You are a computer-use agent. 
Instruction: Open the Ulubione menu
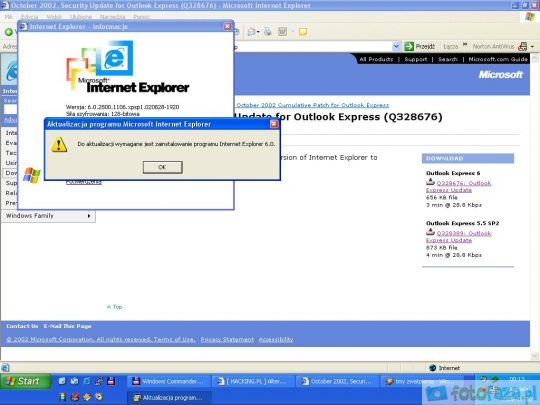(x=81, y=17)
